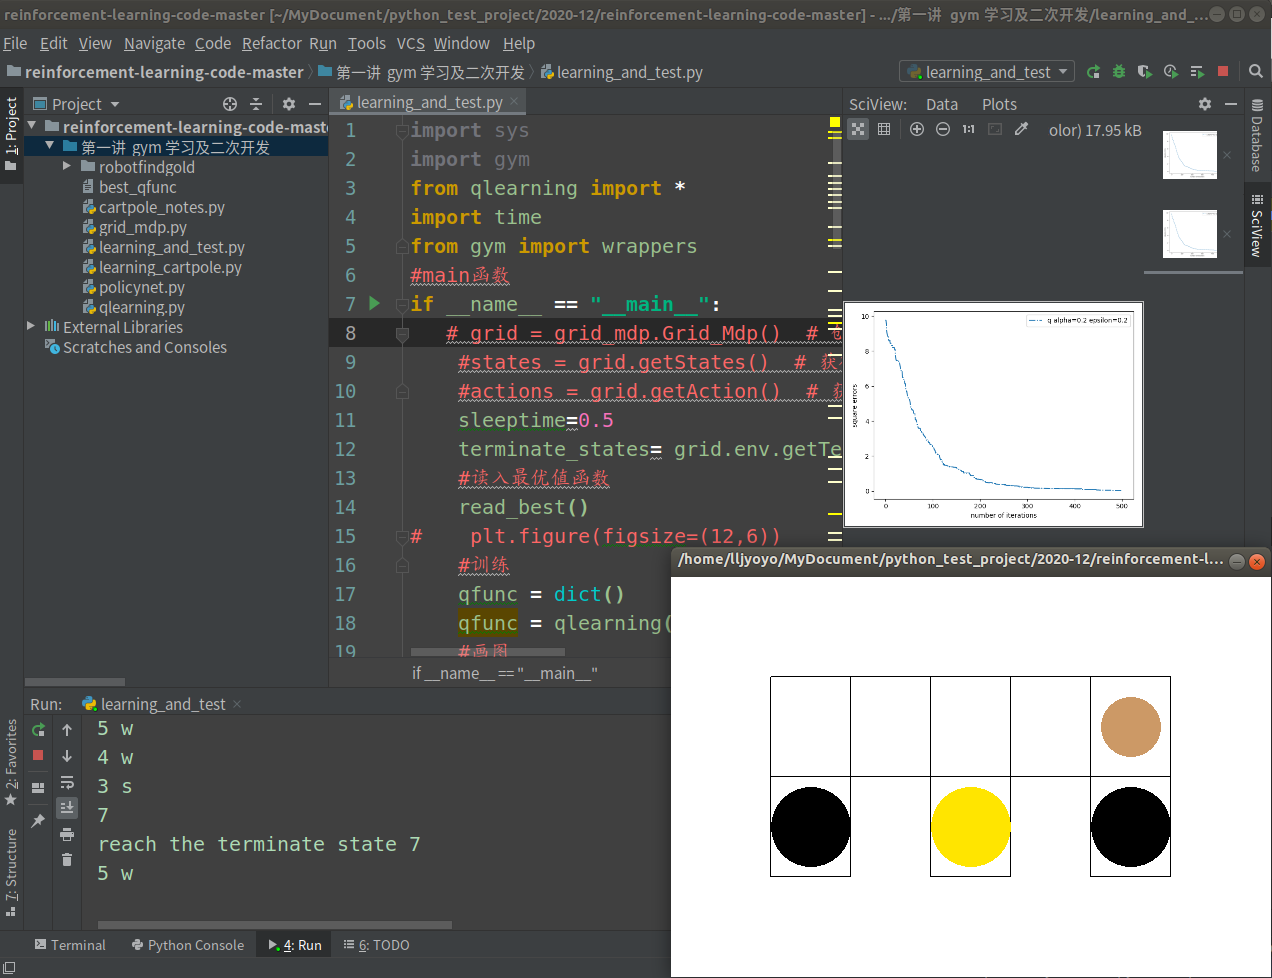Print the Run console output
The image size is (1272, 978).
pyautogui.click(x=67, y=834)
